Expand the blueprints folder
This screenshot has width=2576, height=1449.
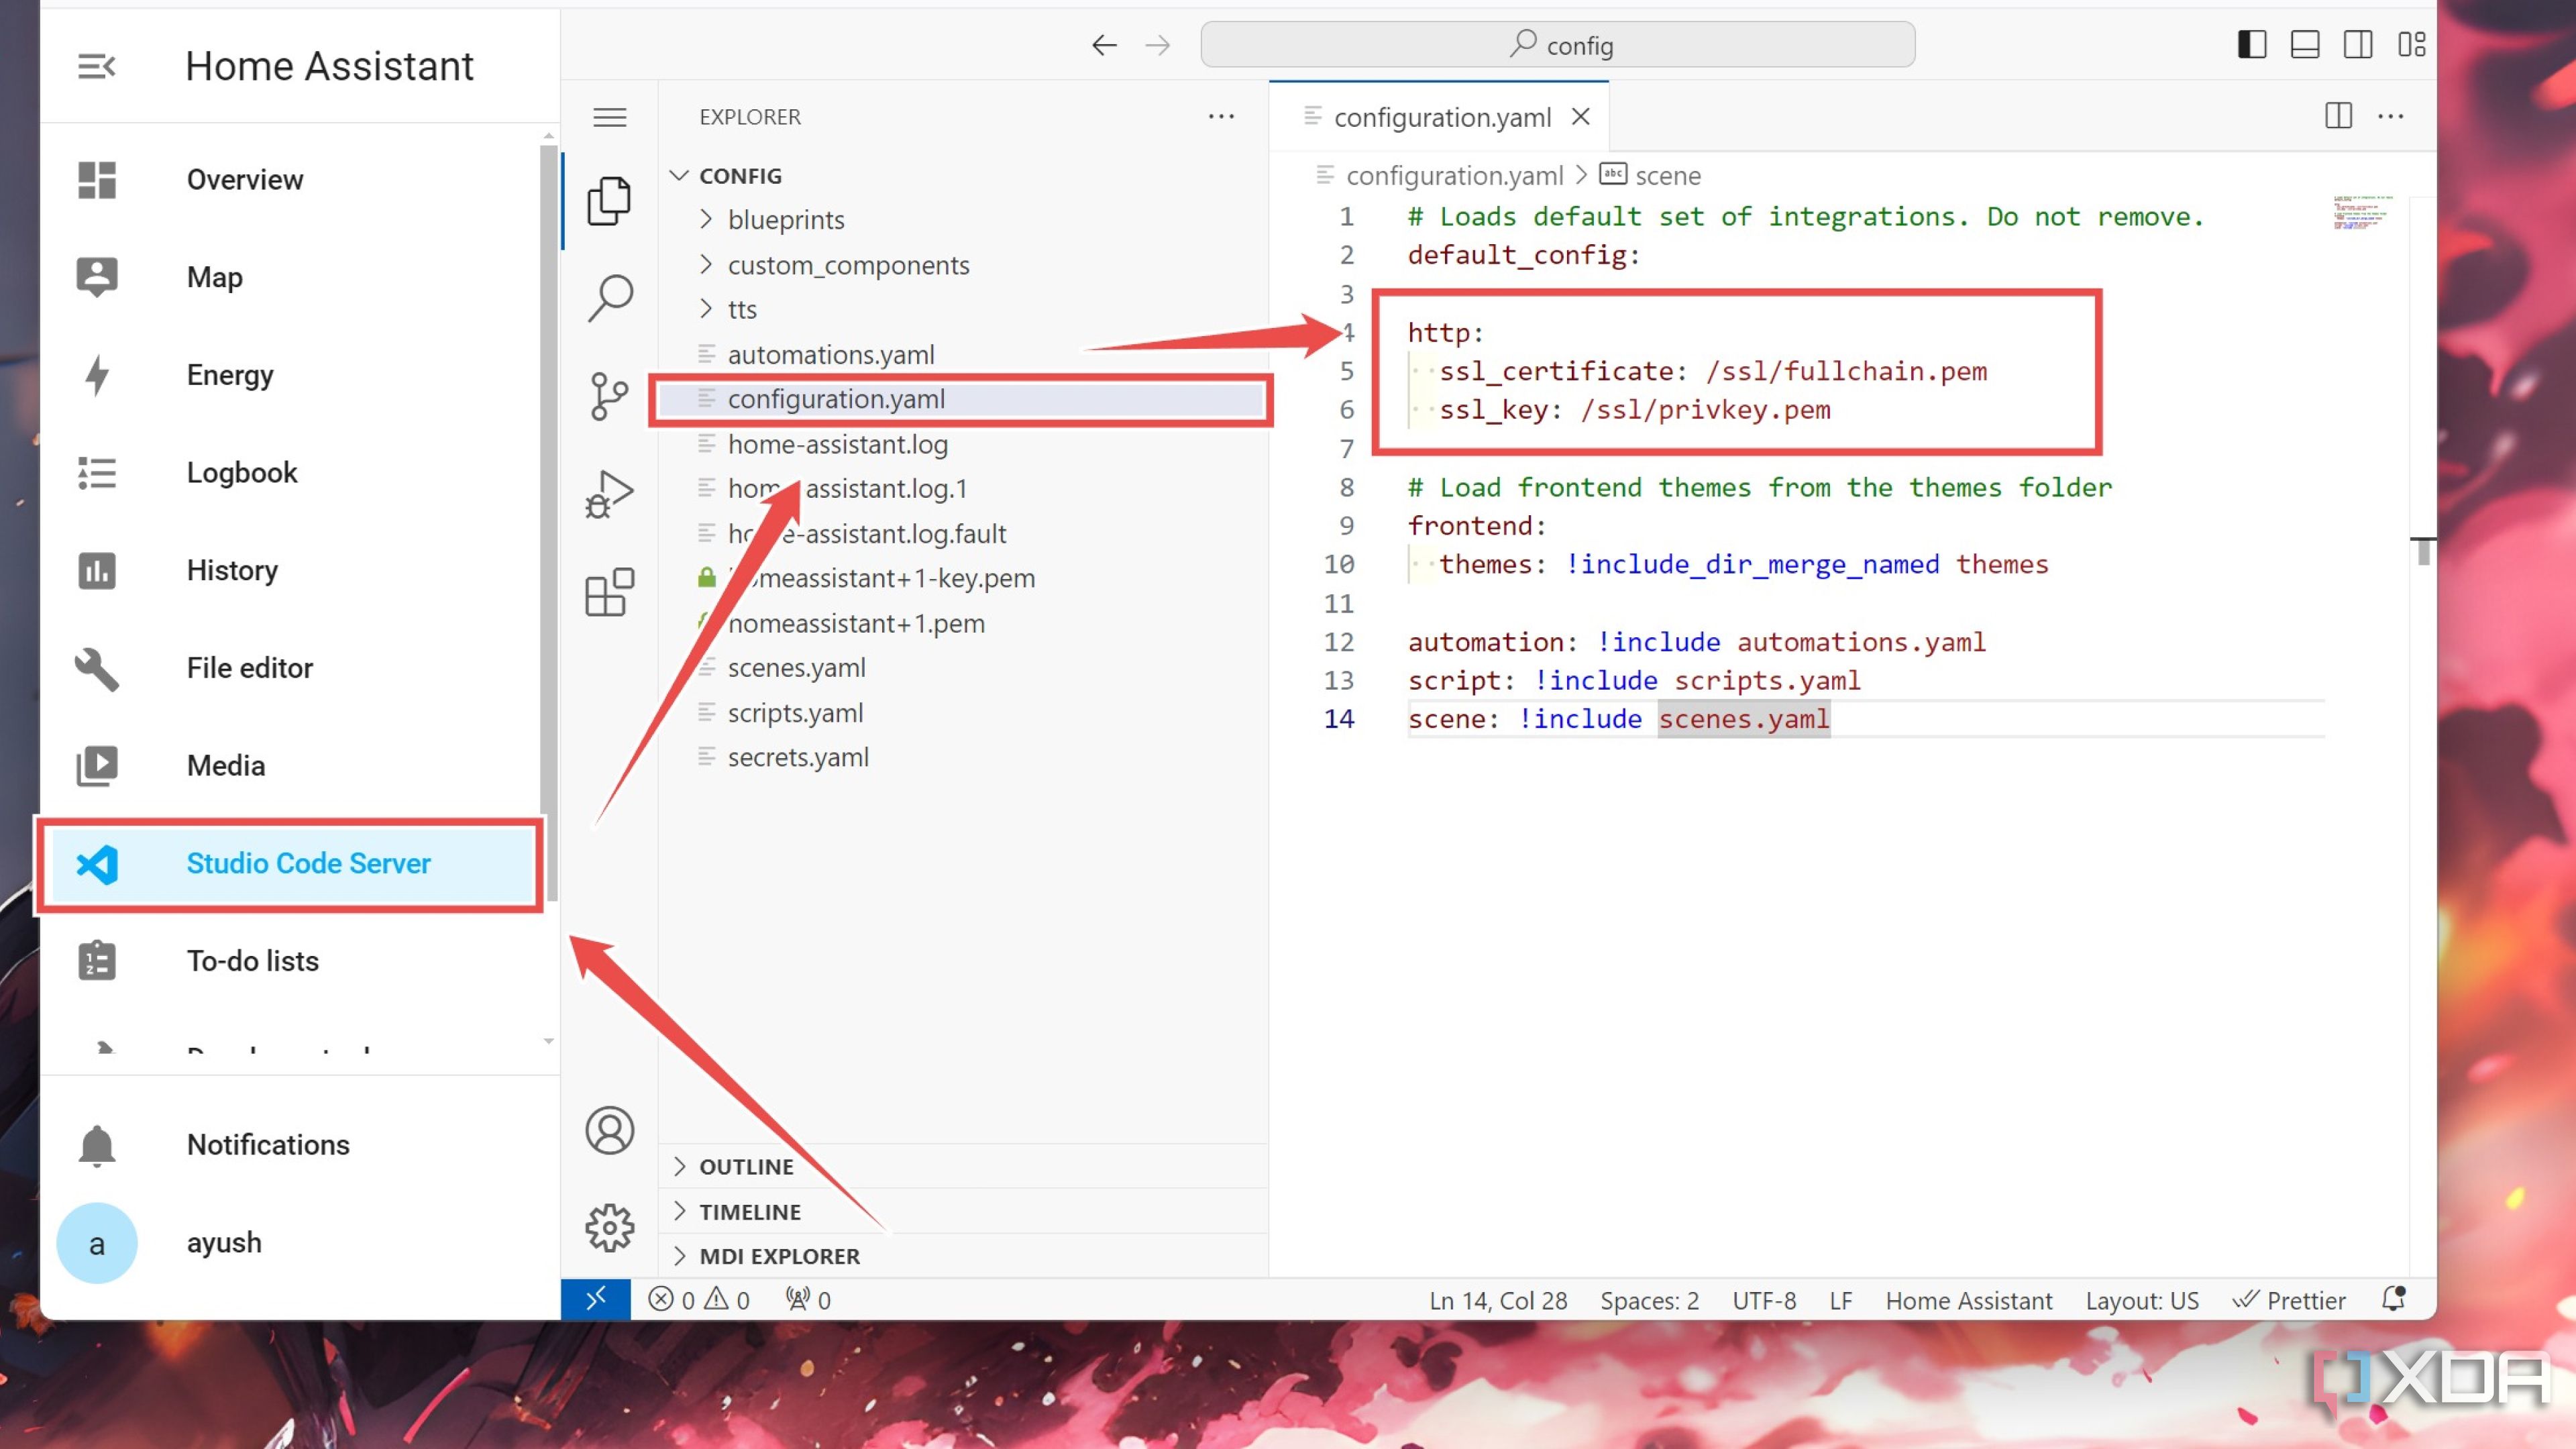(786, 220)
